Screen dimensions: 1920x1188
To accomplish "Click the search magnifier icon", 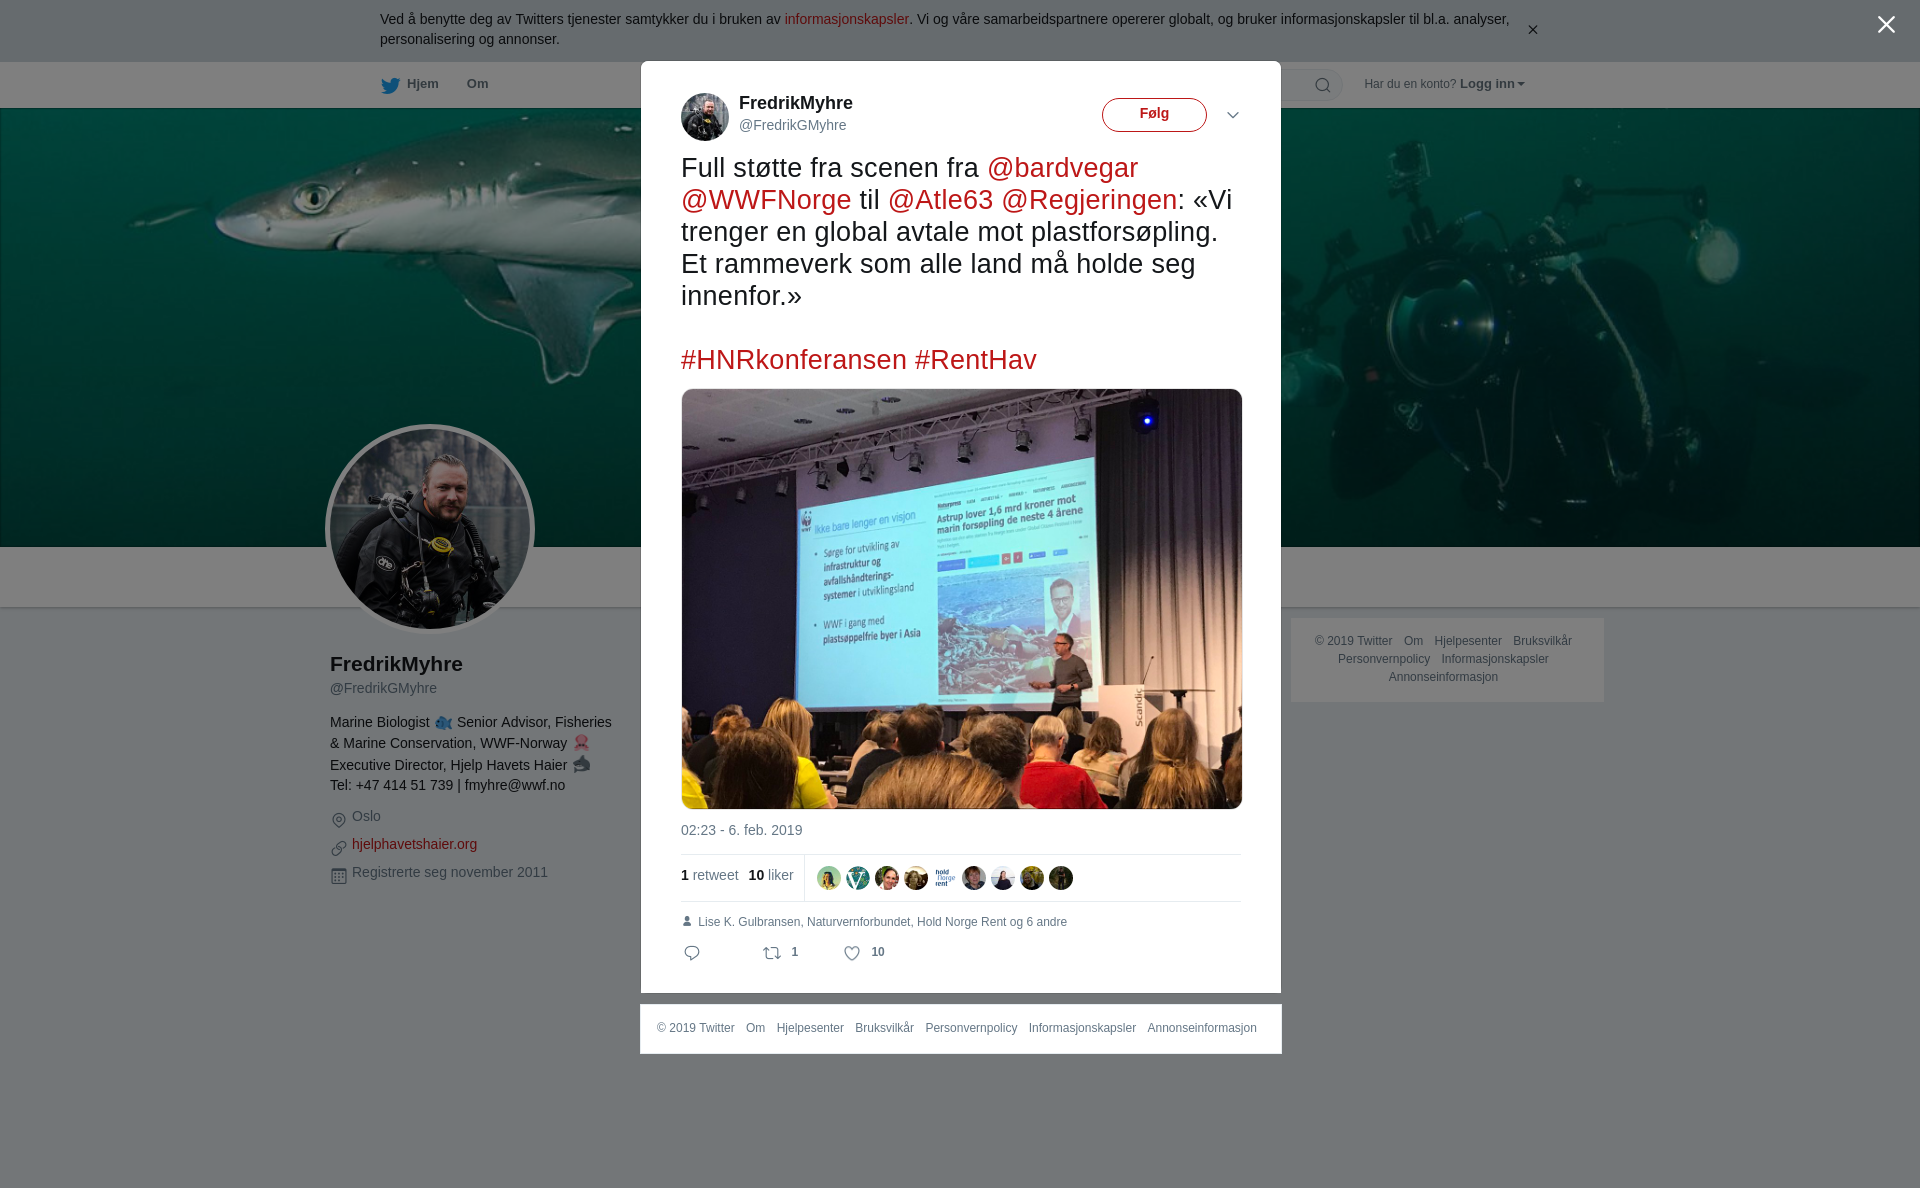I will (x=1323, y=85).
